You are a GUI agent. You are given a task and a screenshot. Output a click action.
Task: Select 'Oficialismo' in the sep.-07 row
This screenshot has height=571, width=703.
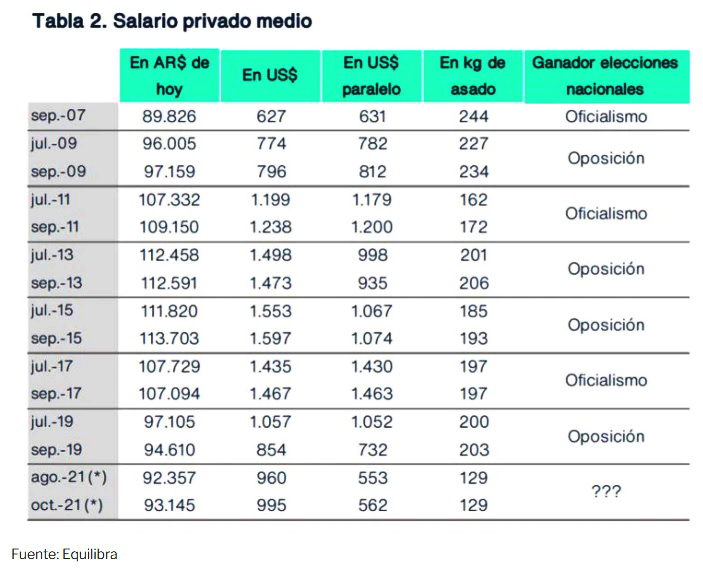tap(606, 116)
